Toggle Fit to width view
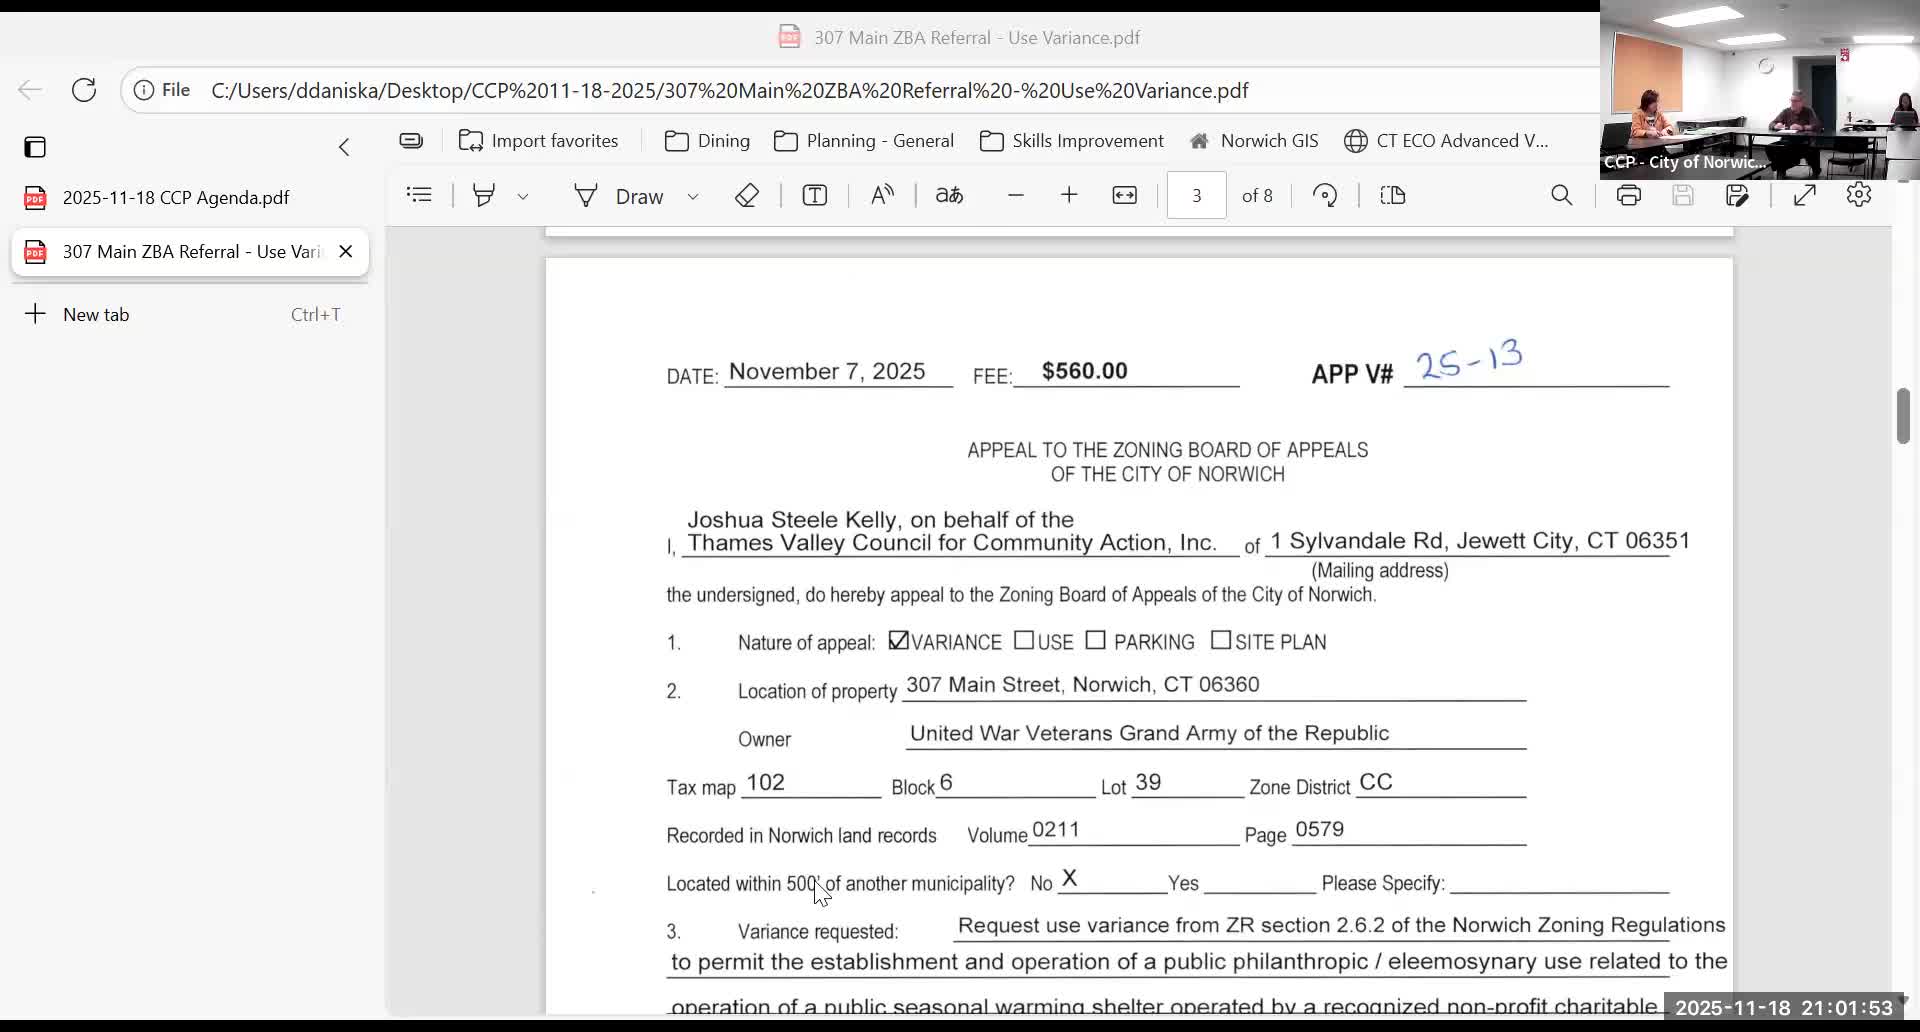The width and height of the screenshot is (1920, 1032). click(x=1125, y=196)
